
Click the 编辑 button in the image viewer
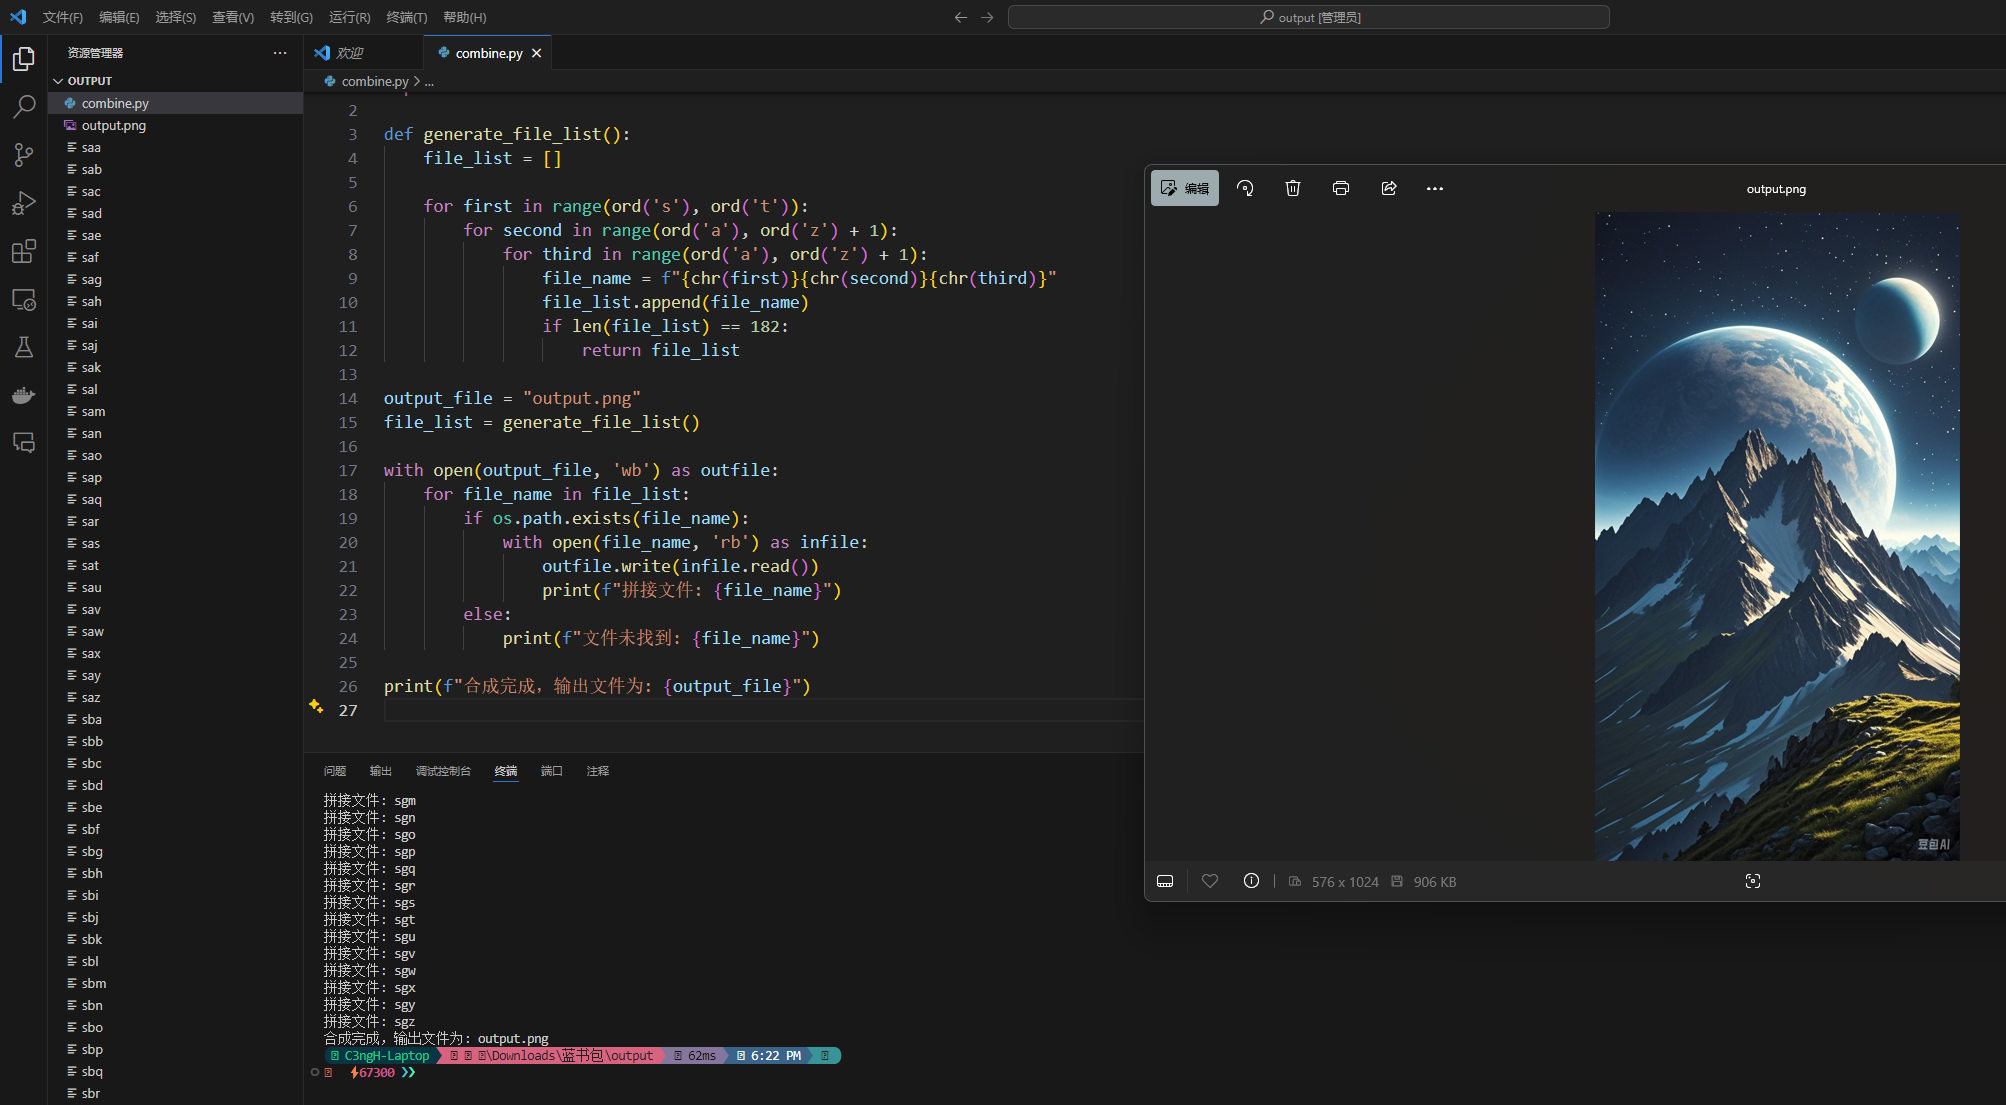pos(1185,188)
